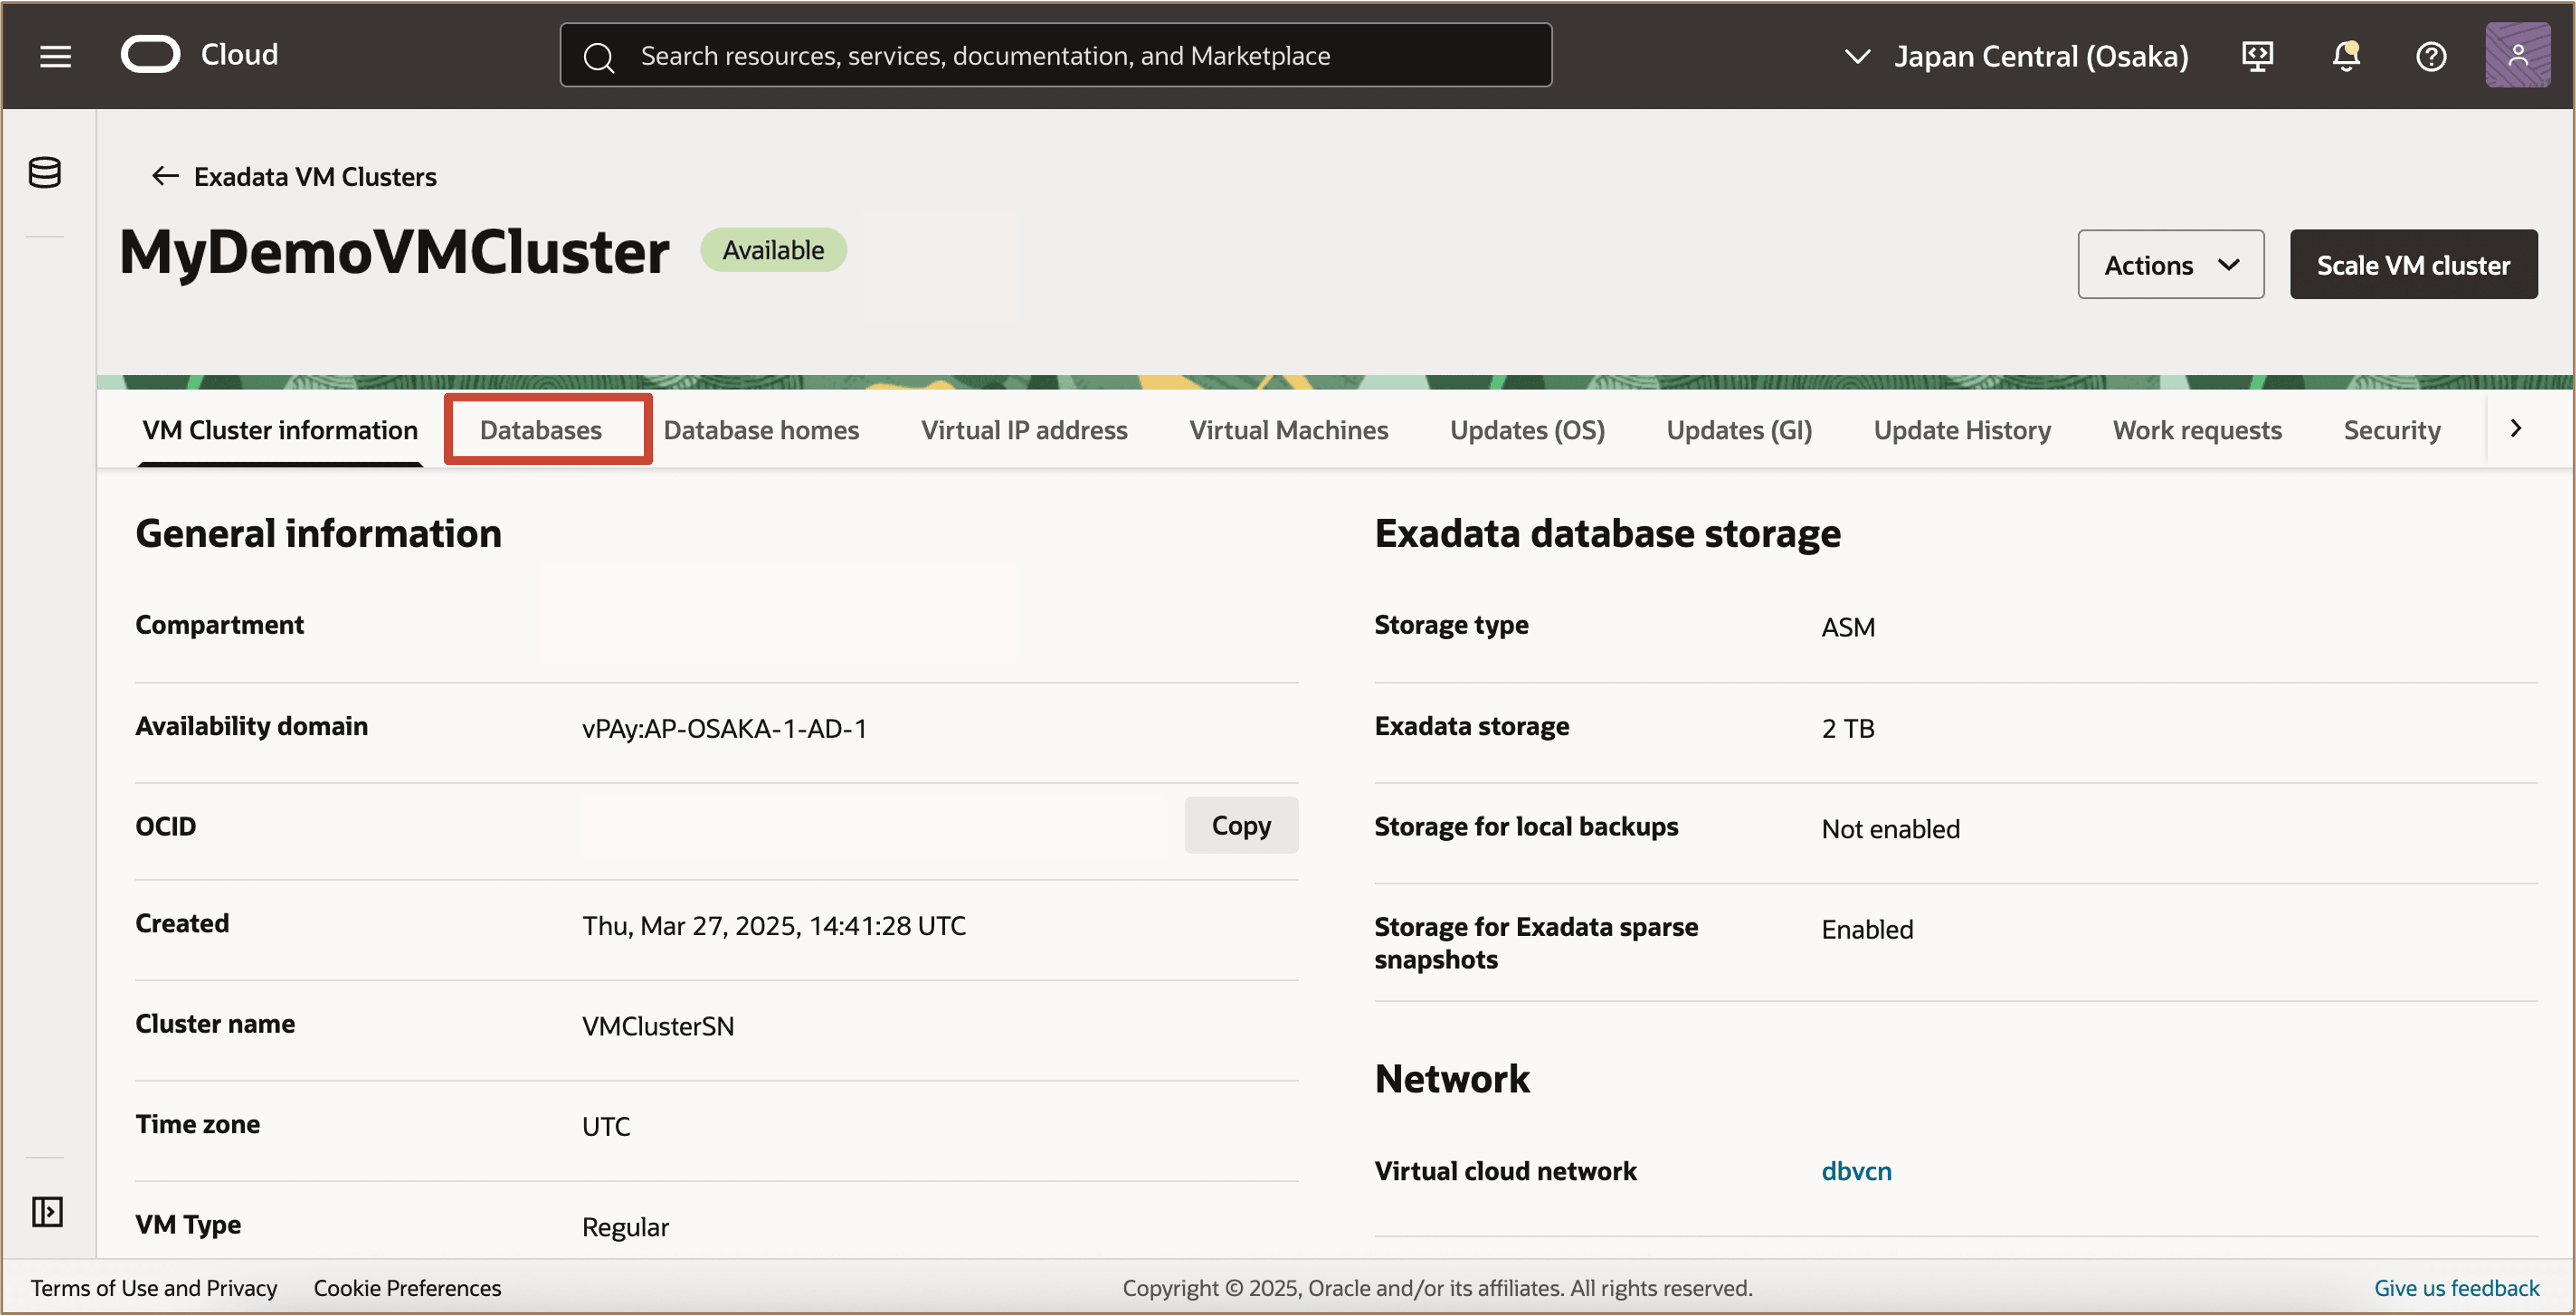Open Cloud Shell developer tools icon
2576x1316 pixels.
(x=2257, y=56)
